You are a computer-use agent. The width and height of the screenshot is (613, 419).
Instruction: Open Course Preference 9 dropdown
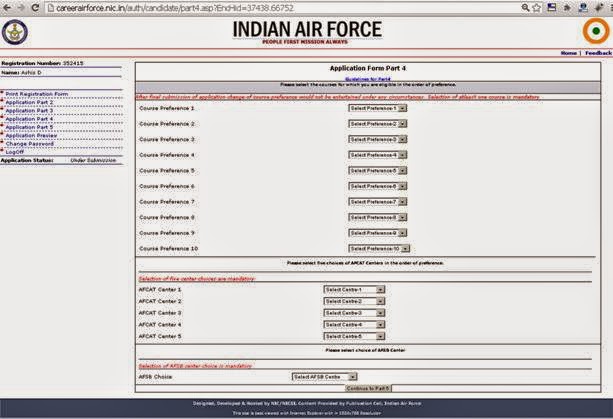(378, 233)
